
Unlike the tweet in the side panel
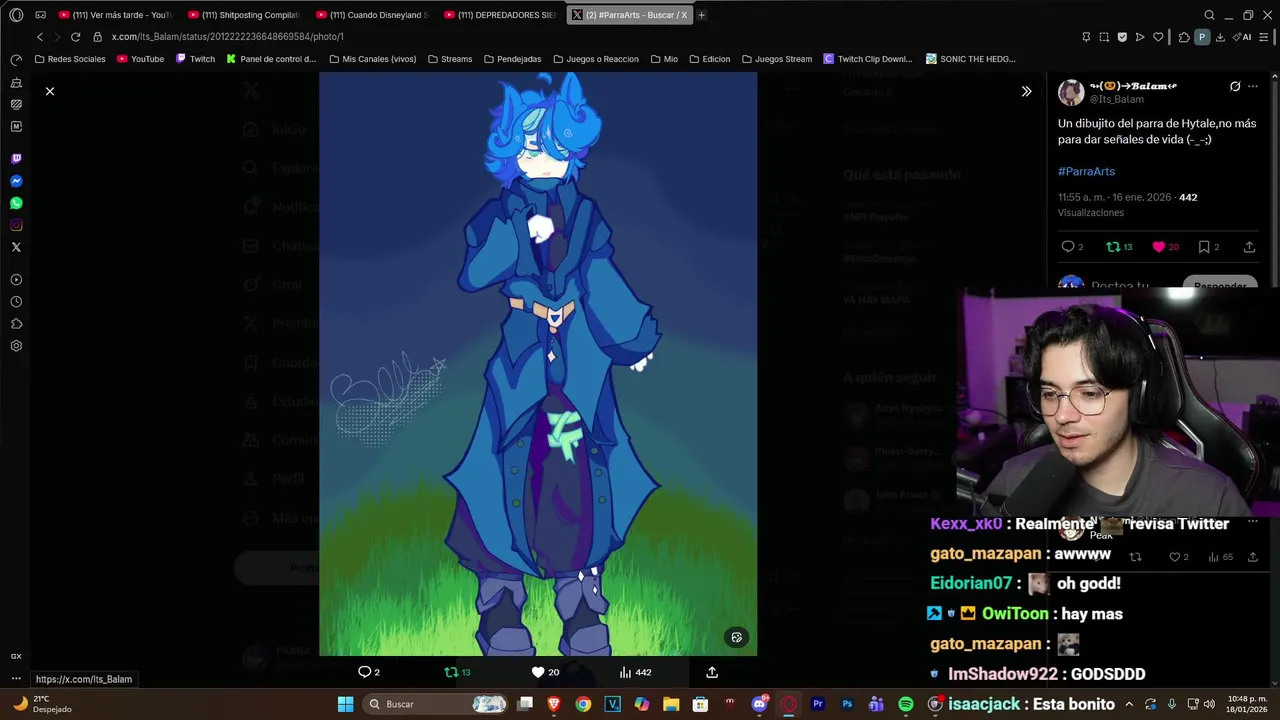[1165, 247]
